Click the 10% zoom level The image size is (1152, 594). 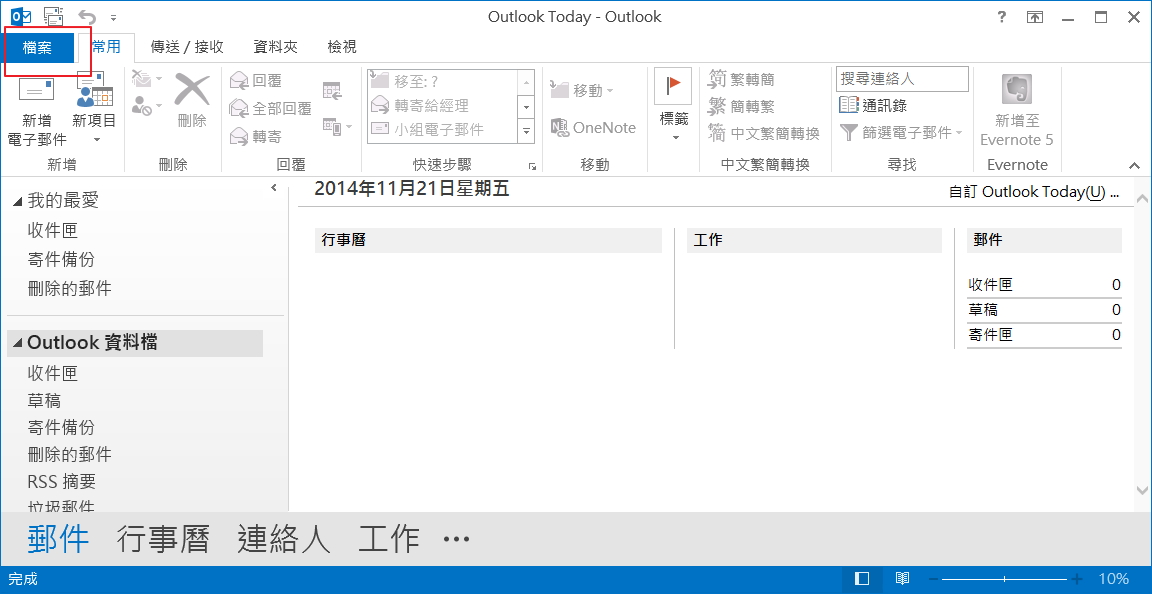pos(1114,579)
